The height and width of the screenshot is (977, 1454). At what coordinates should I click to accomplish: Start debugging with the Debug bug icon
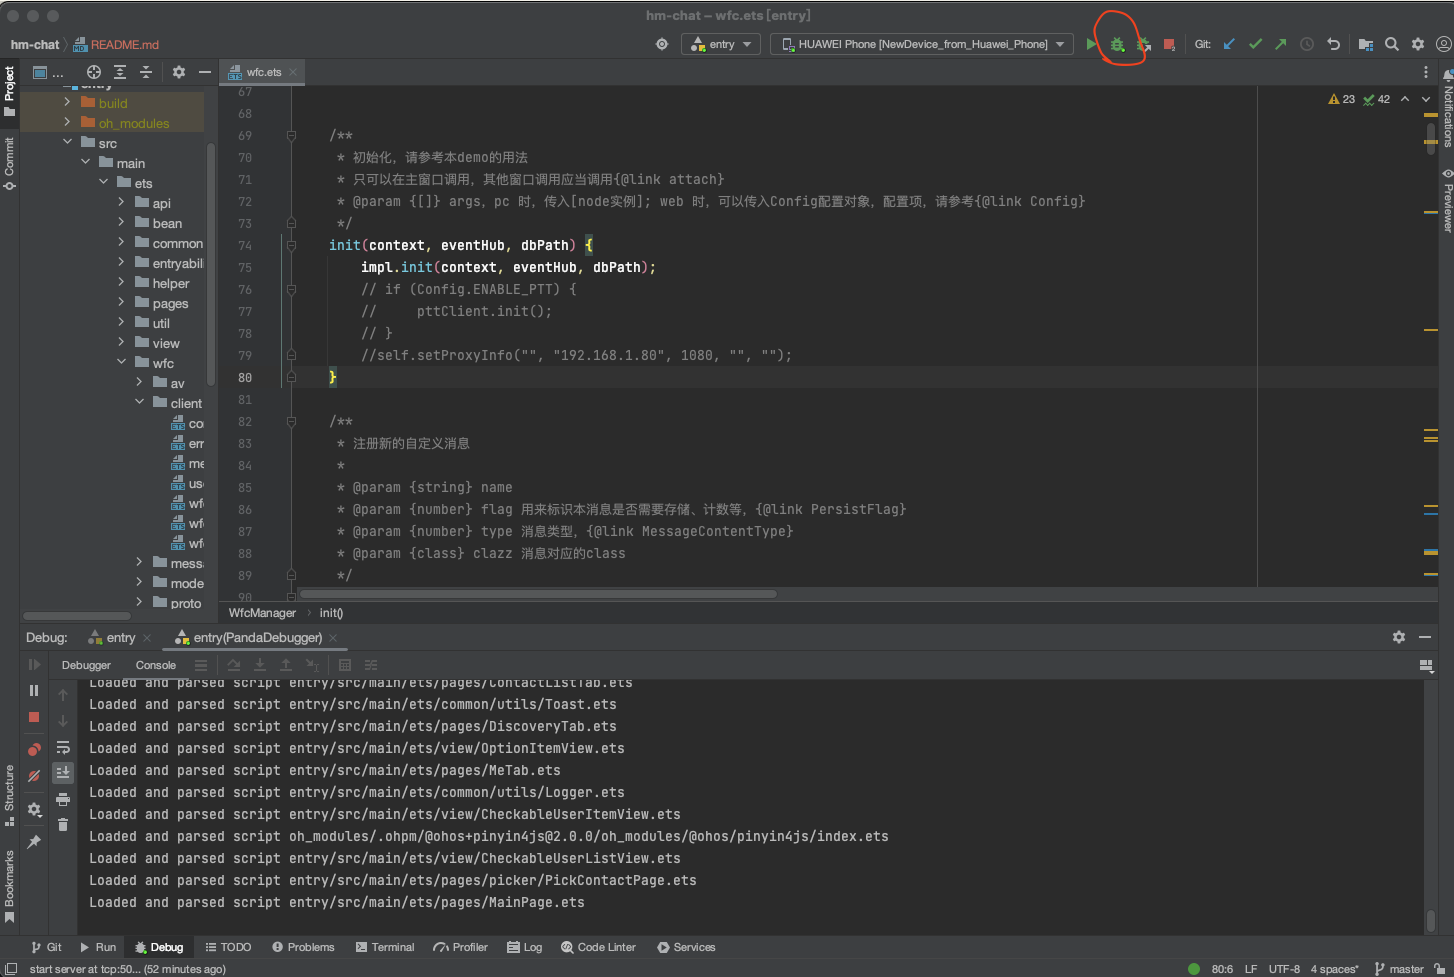pyautogui.click(x=1117, y=44)
